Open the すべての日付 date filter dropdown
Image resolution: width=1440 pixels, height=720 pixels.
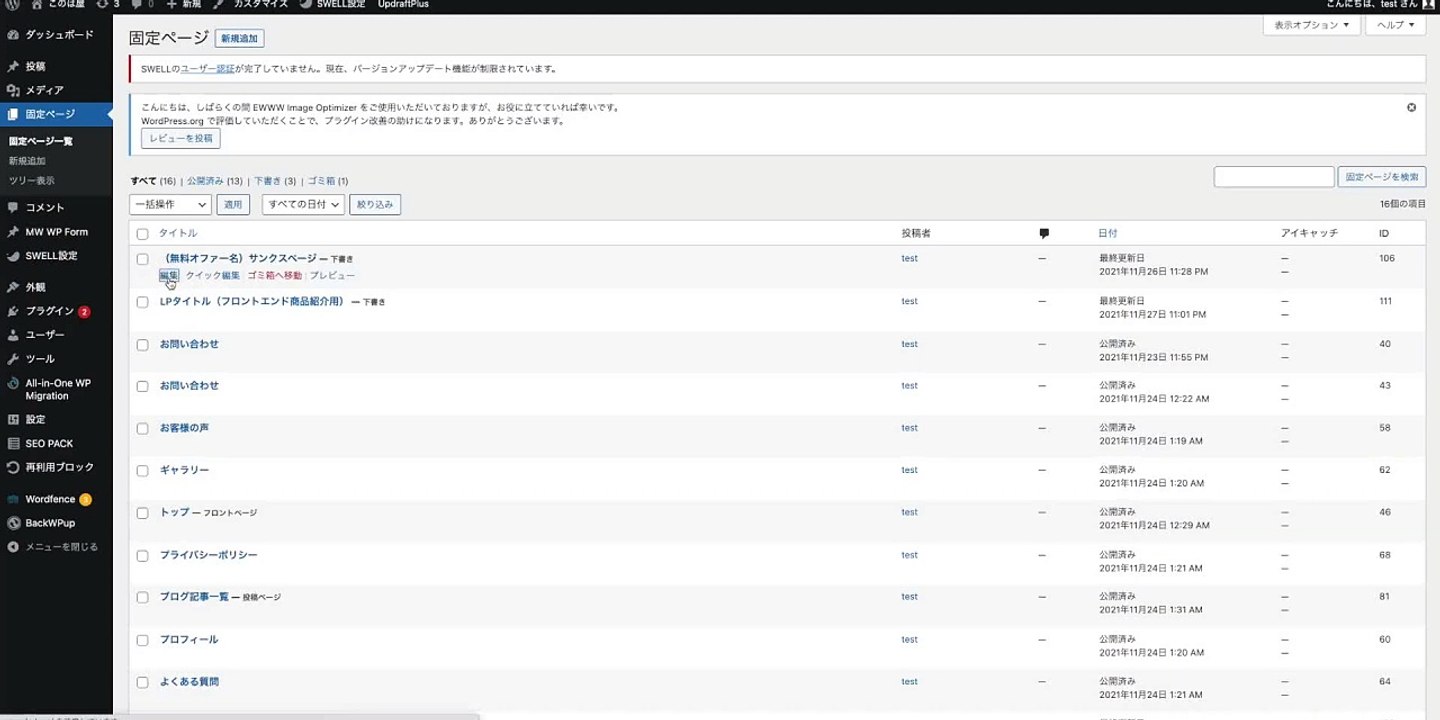(303, 204)
